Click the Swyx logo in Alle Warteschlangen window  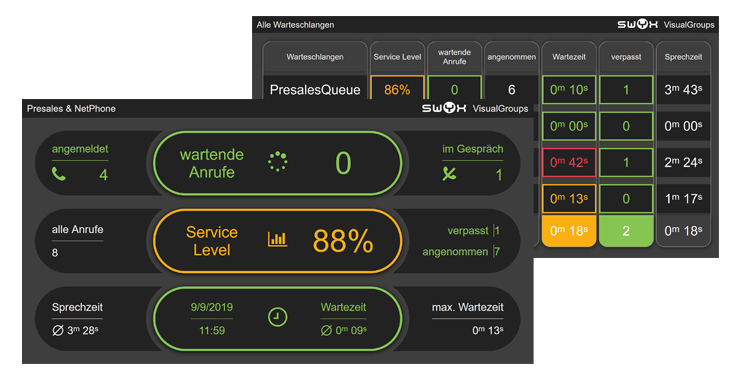tap(637, 24)
